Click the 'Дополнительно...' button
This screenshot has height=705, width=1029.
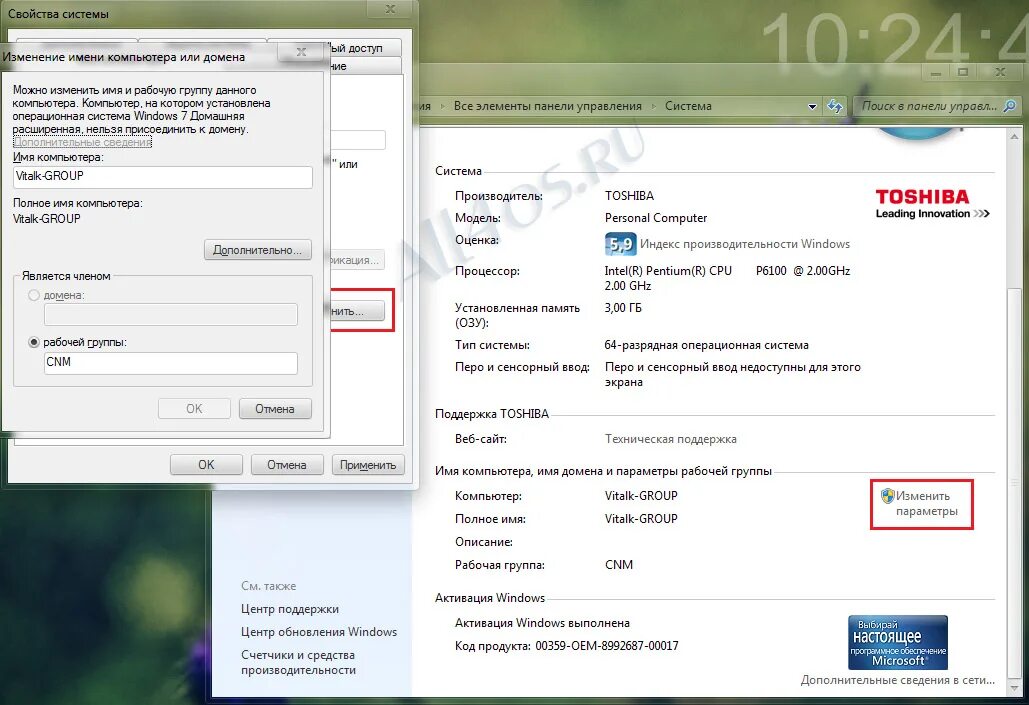click(258, 249)
